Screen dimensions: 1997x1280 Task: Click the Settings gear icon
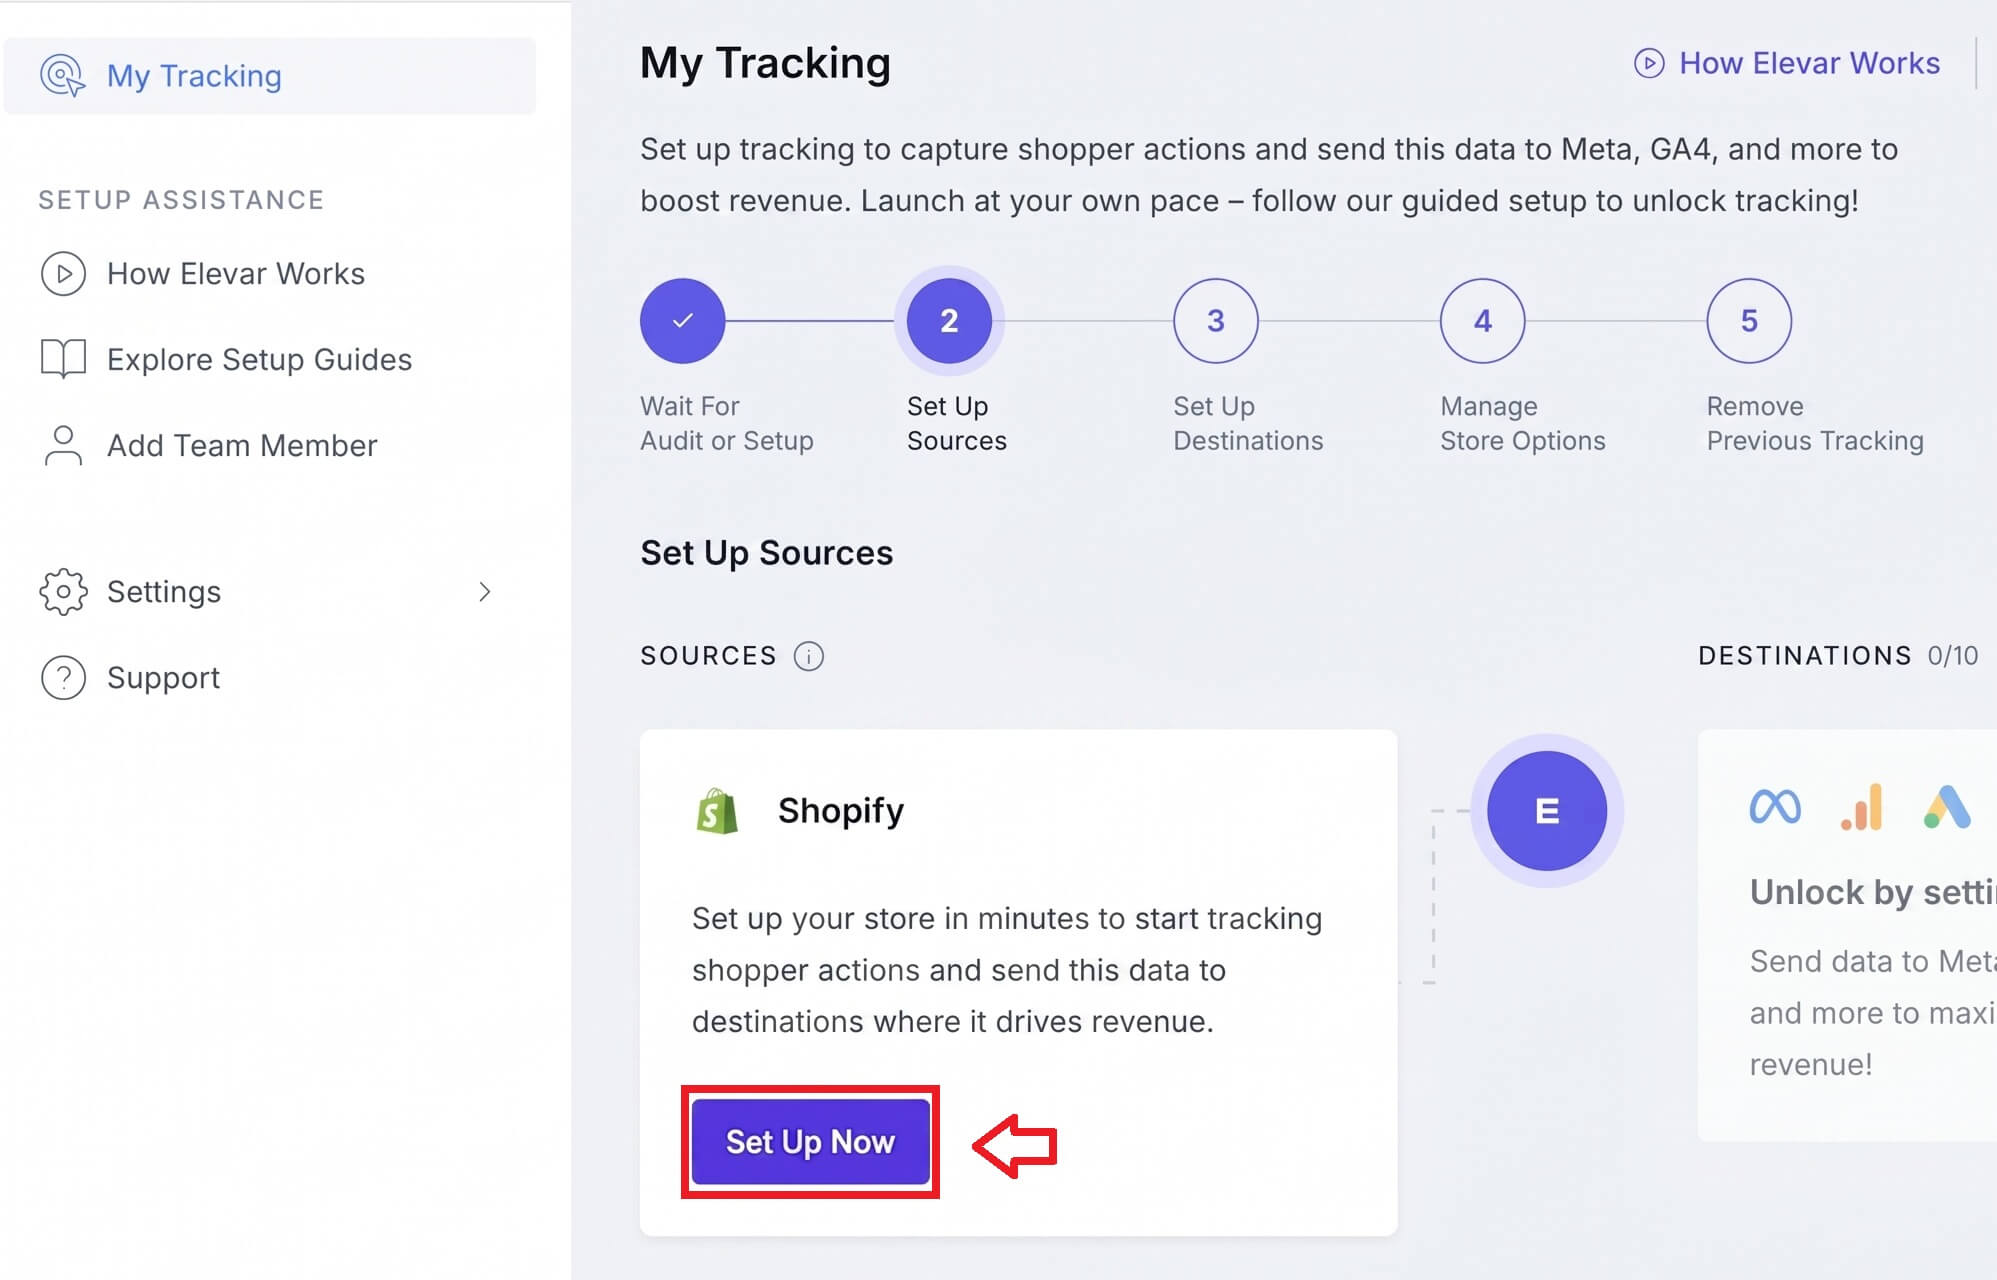point(63,592)
